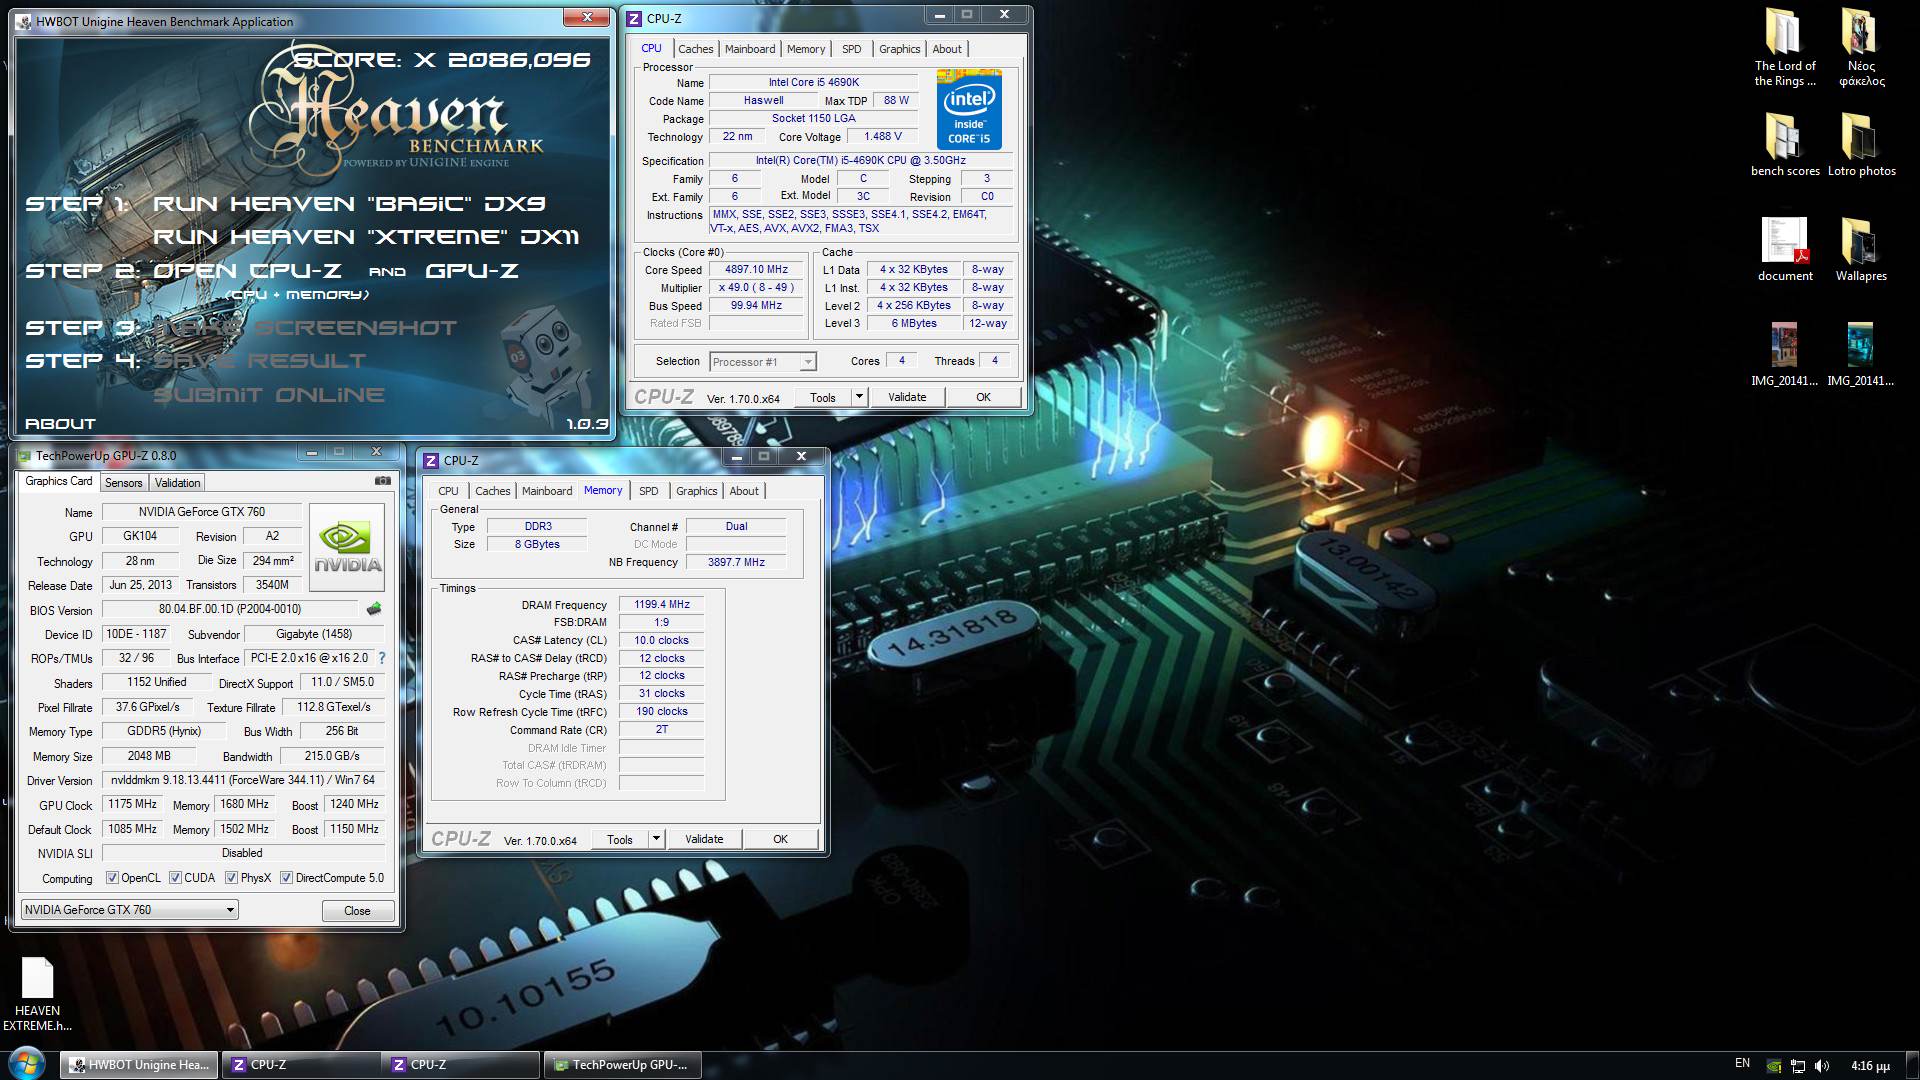Click Tools button in top CPU-Z window
The width and height of the screenshot is (1920, 1080).
coord(823,397)
